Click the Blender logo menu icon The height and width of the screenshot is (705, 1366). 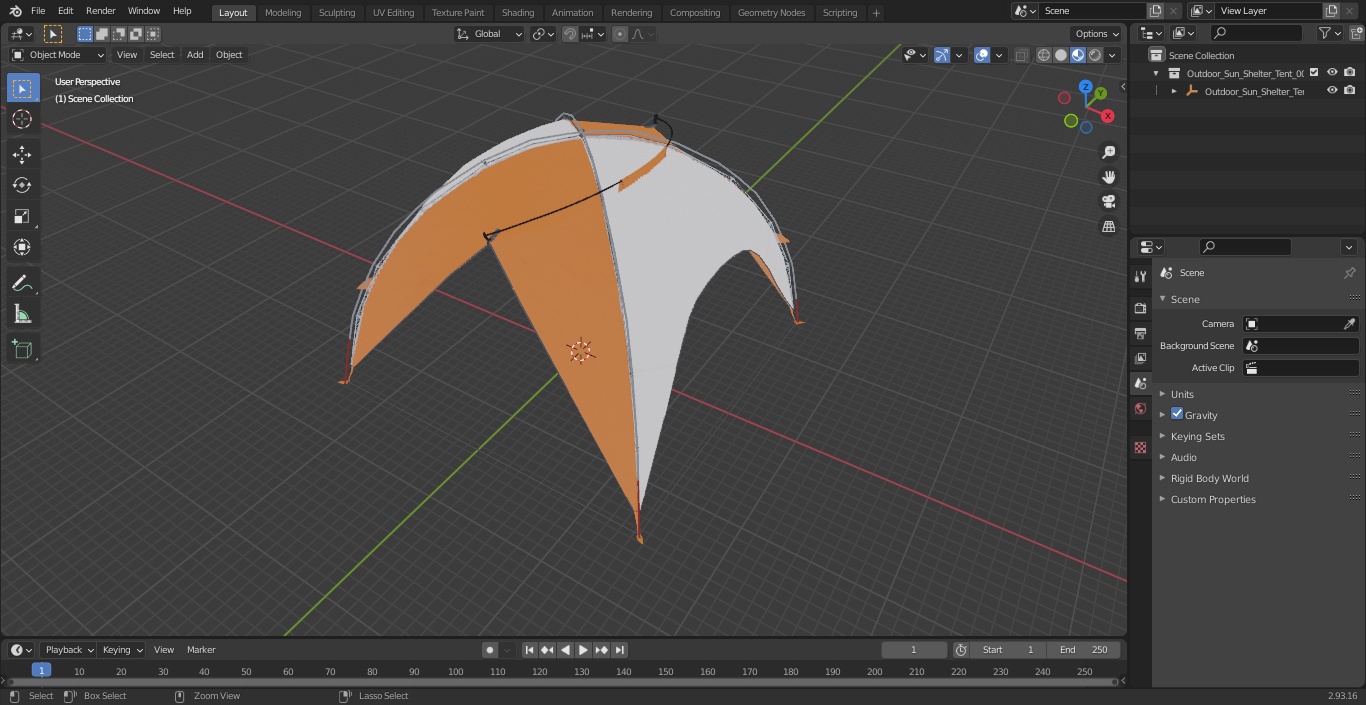coord(15,11)
